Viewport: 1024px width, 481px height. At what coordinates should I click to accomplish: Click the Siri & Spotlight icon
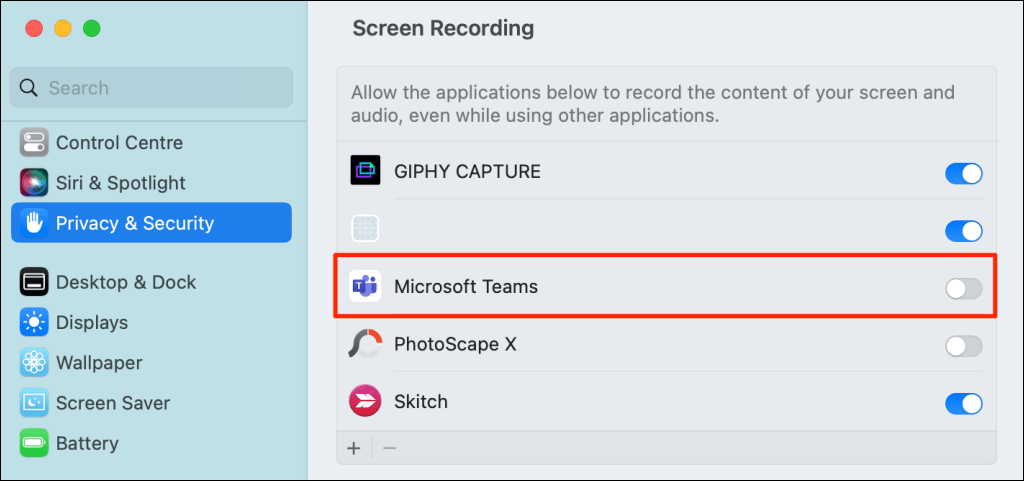click(34, 183)
